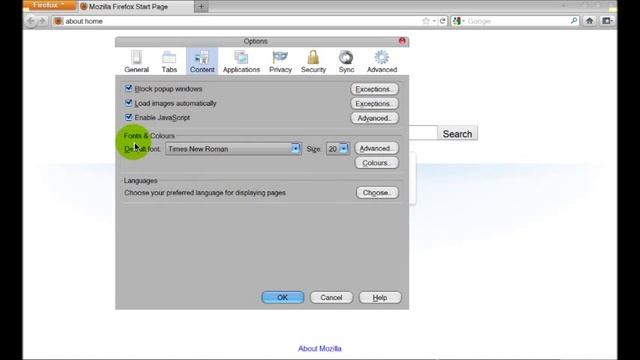Open the Privacy options pane
The height and width of the screenshot is (360, 640).
pyautogui.click(x=280, y=62)
